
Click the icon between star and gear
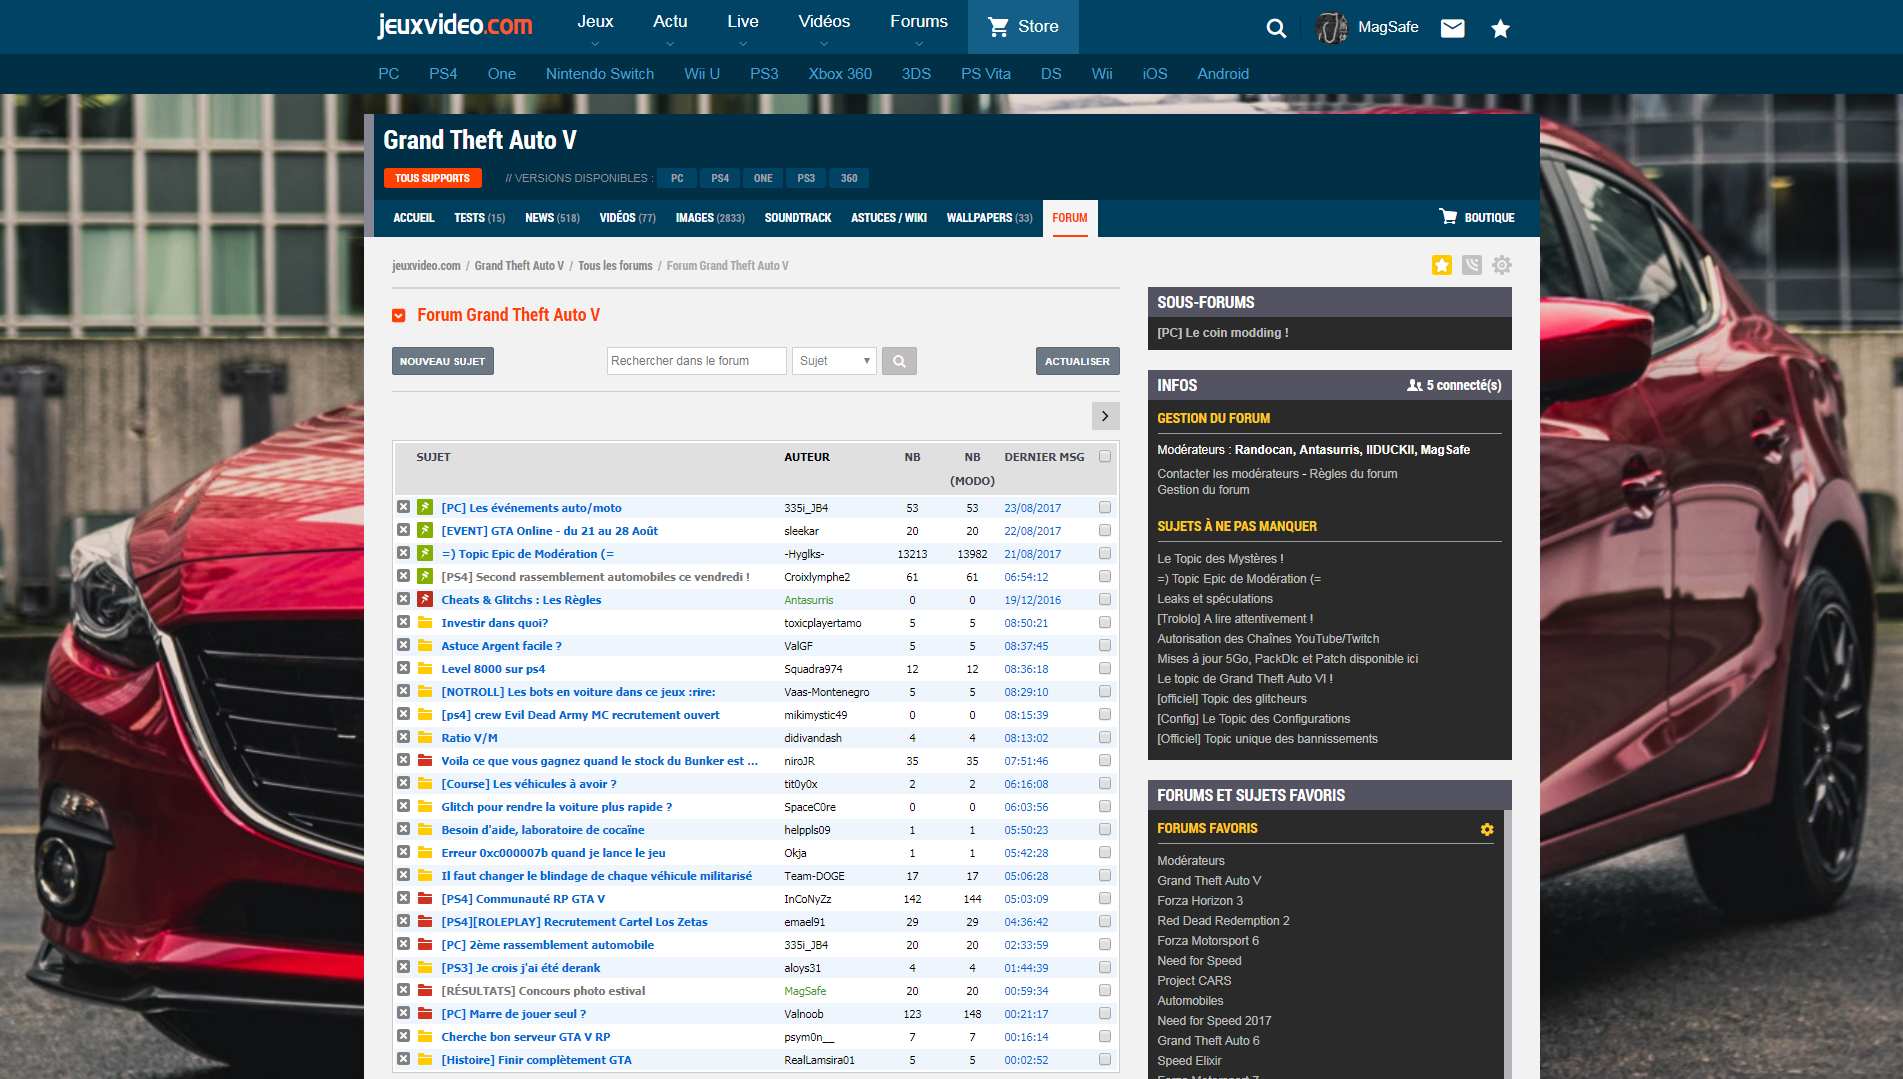coord(1471,265)
